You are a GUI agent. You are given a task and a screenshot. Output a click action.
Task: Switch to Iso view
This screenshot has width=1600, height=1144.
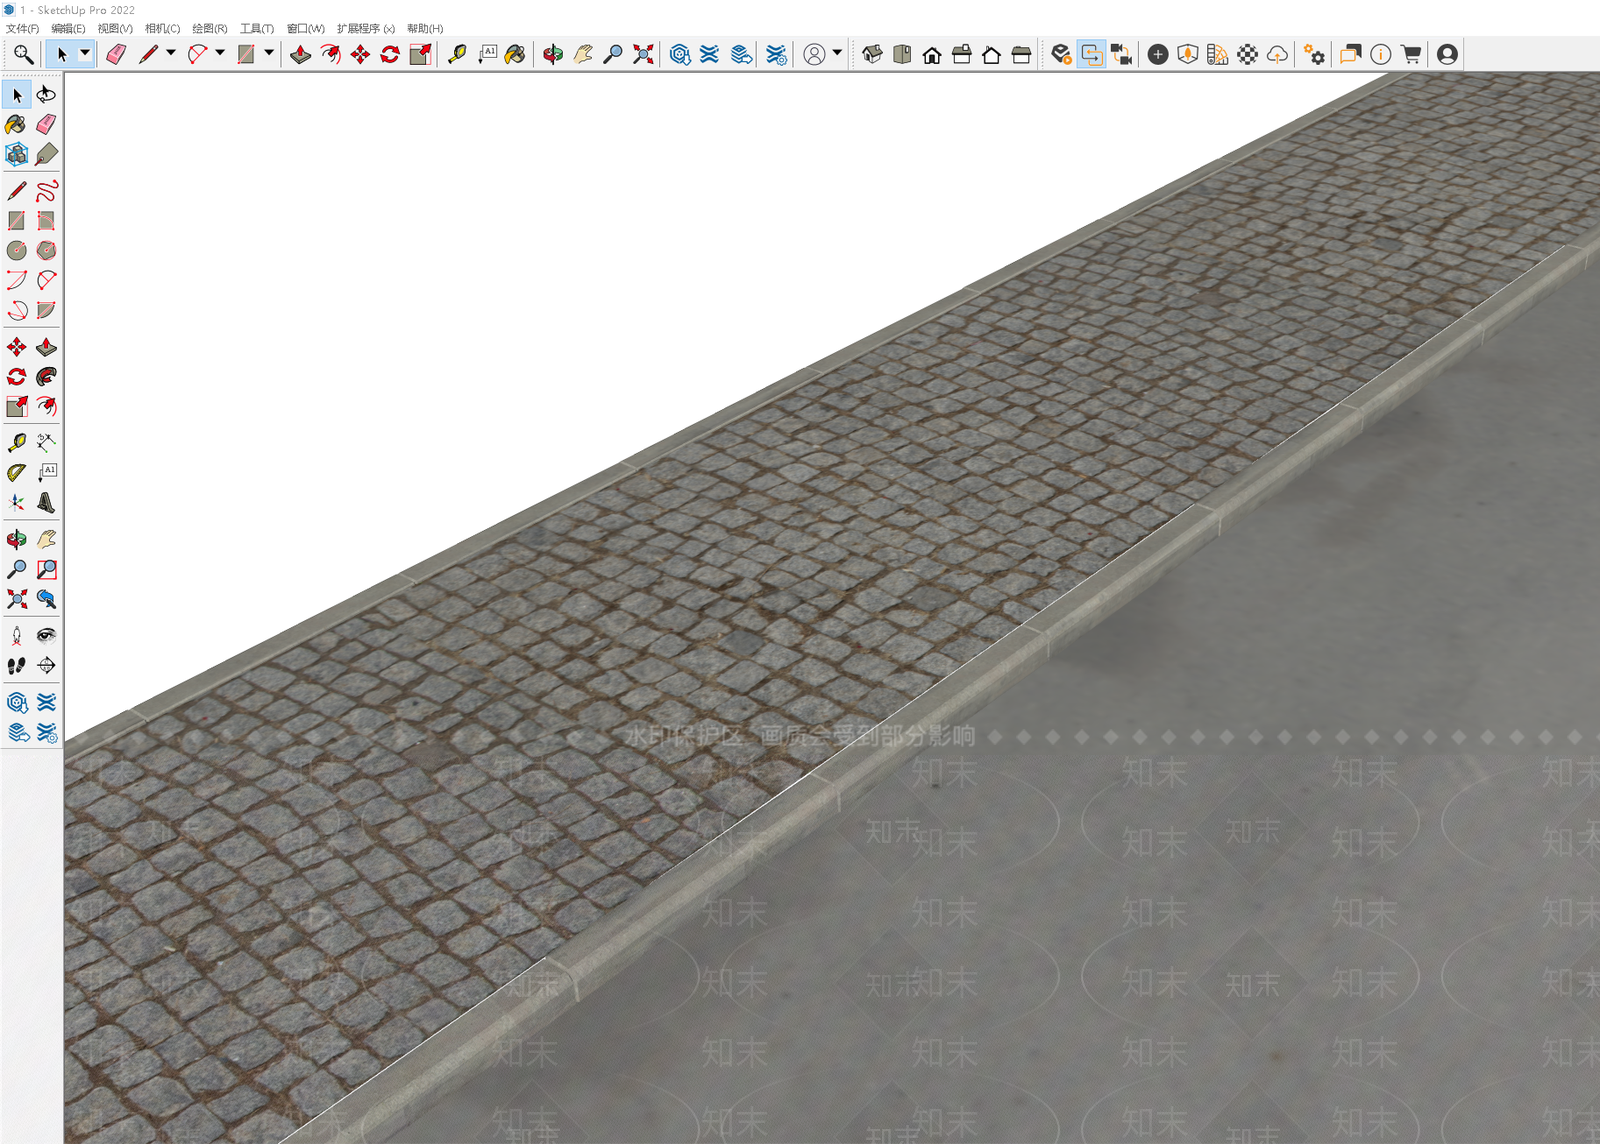872,54
